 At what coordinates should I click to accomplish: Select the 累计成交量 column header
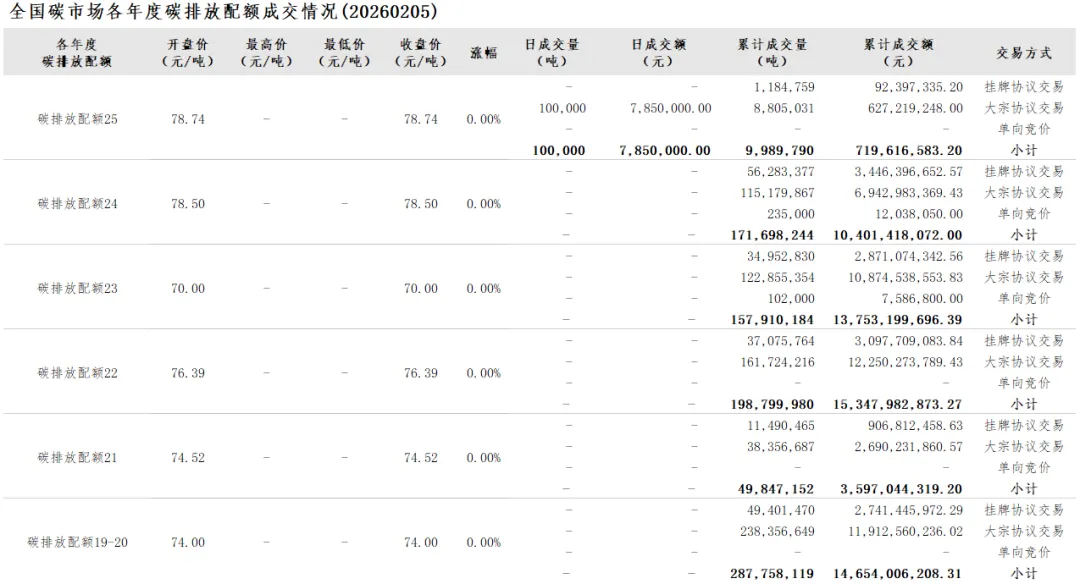(x=772, y=53)
